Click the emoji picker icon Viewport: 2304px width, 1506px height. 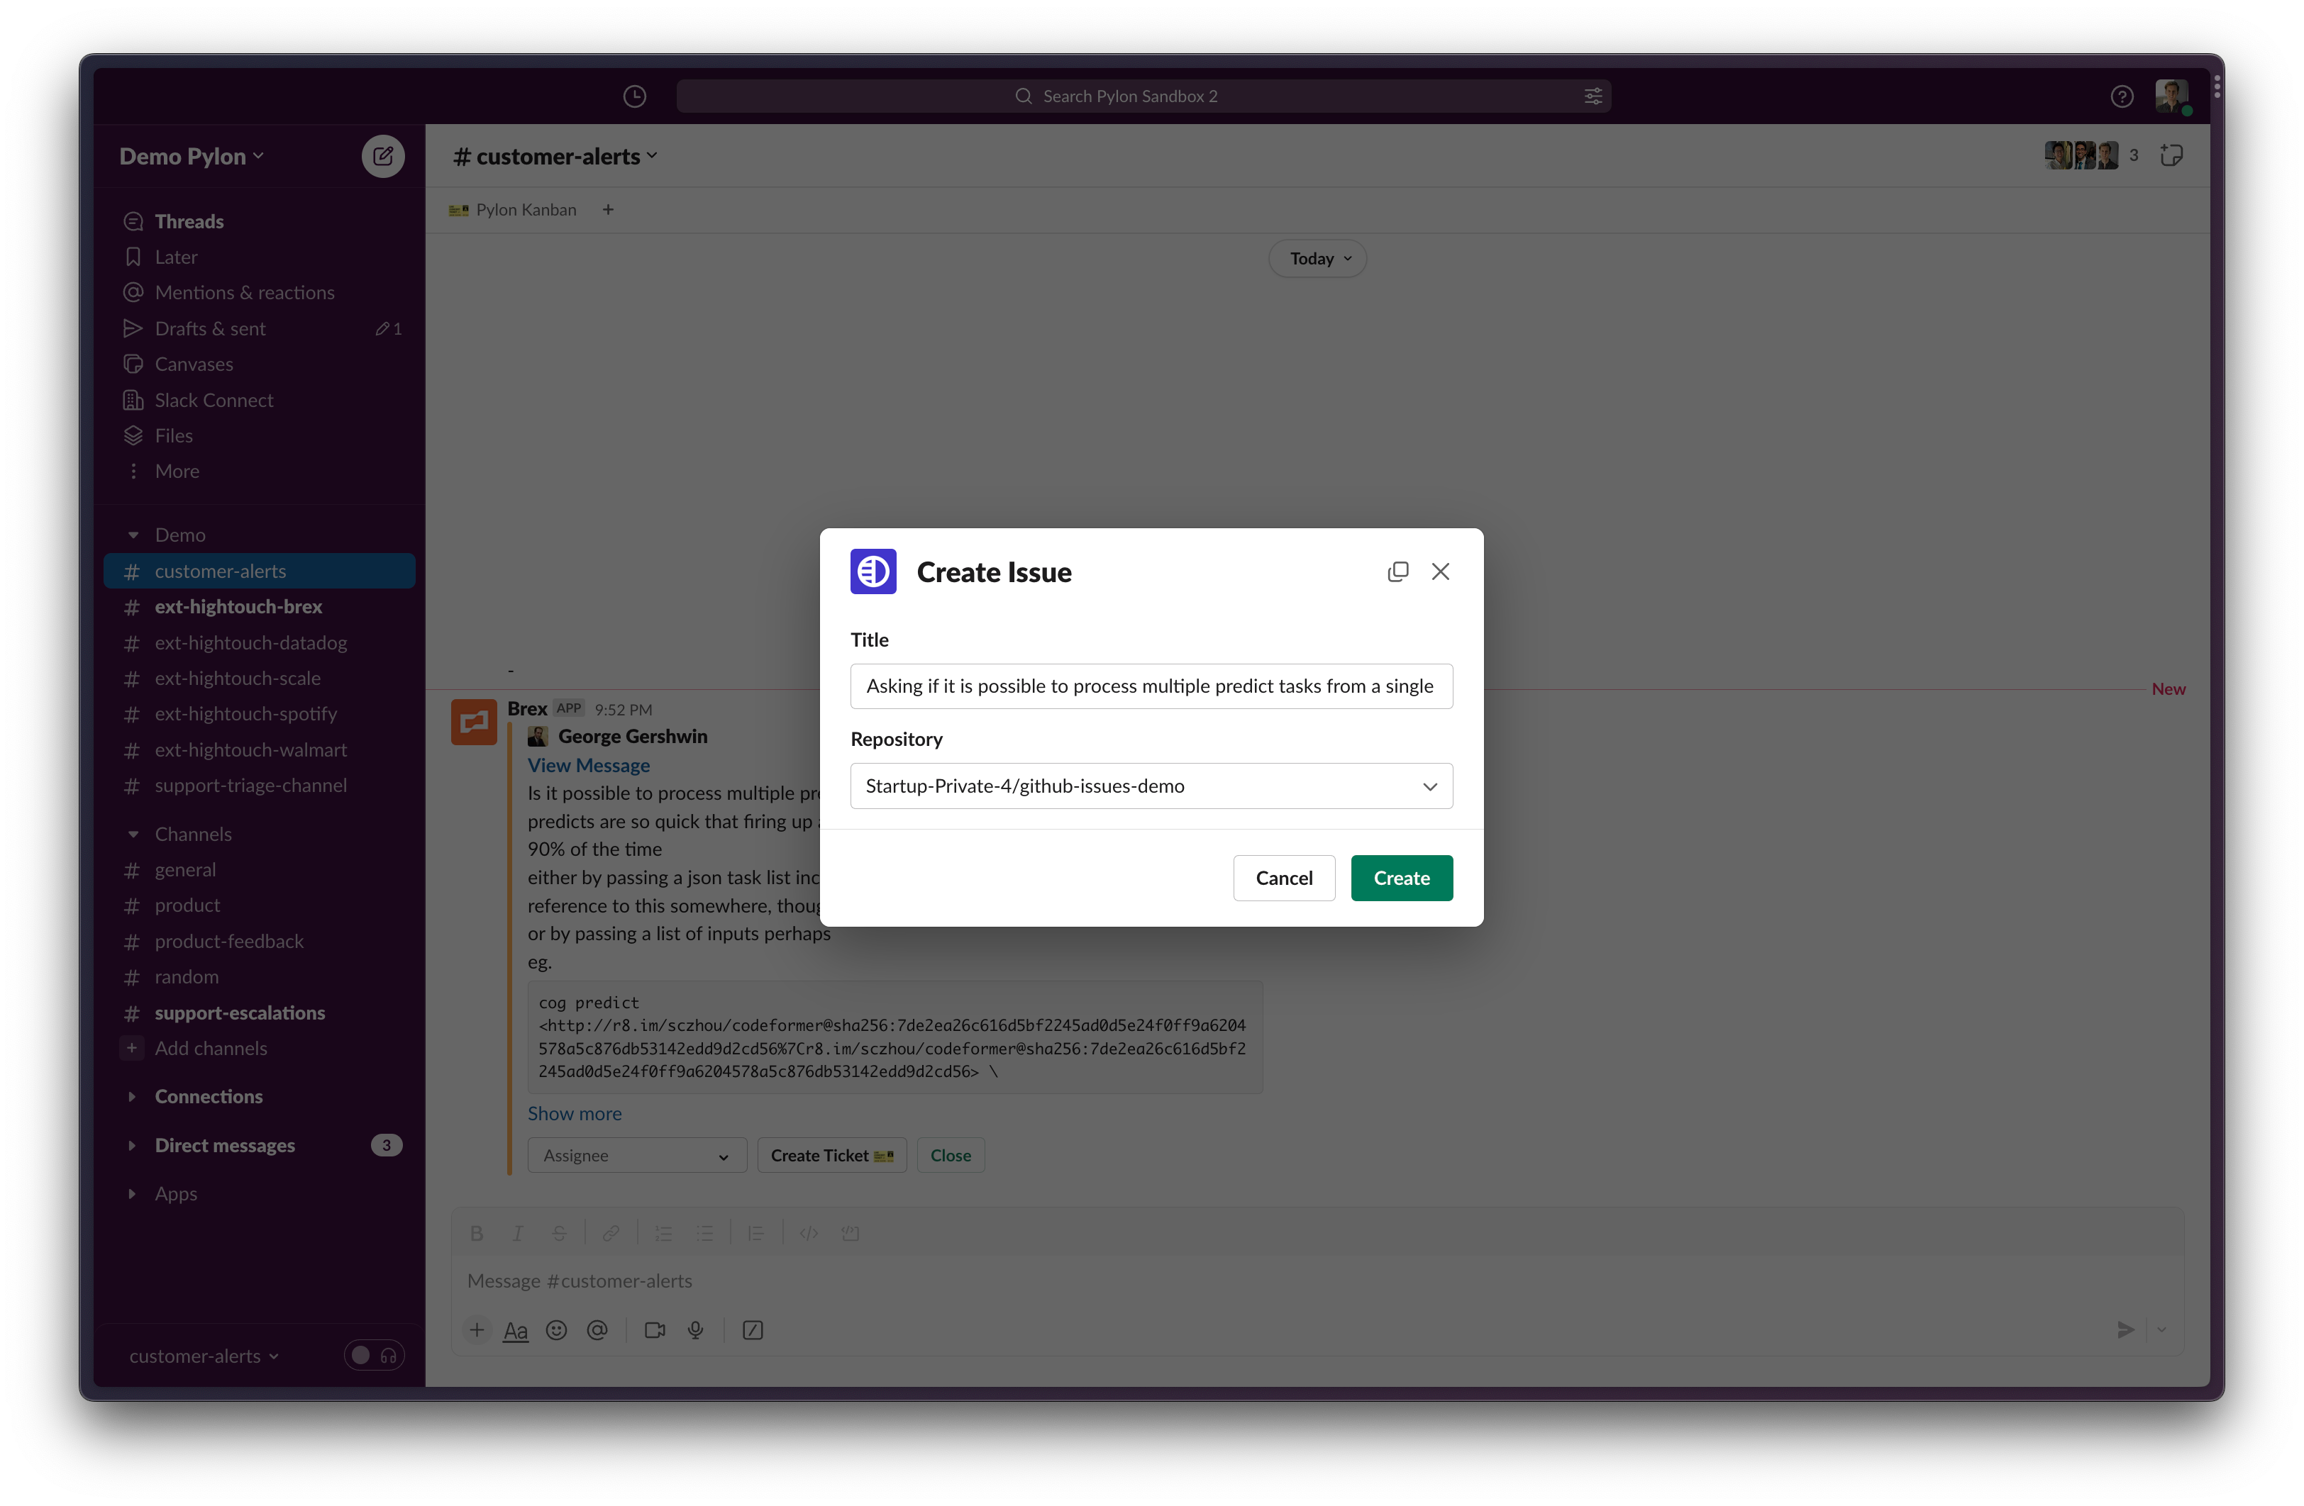pos(556,1330)
